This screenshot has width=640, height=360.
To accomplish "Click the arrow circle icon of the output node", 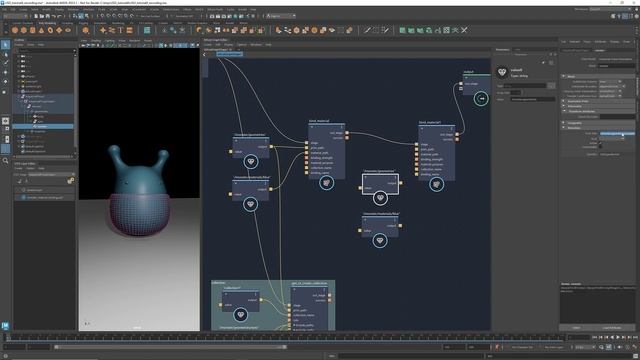I will click(x=481, y=98).
